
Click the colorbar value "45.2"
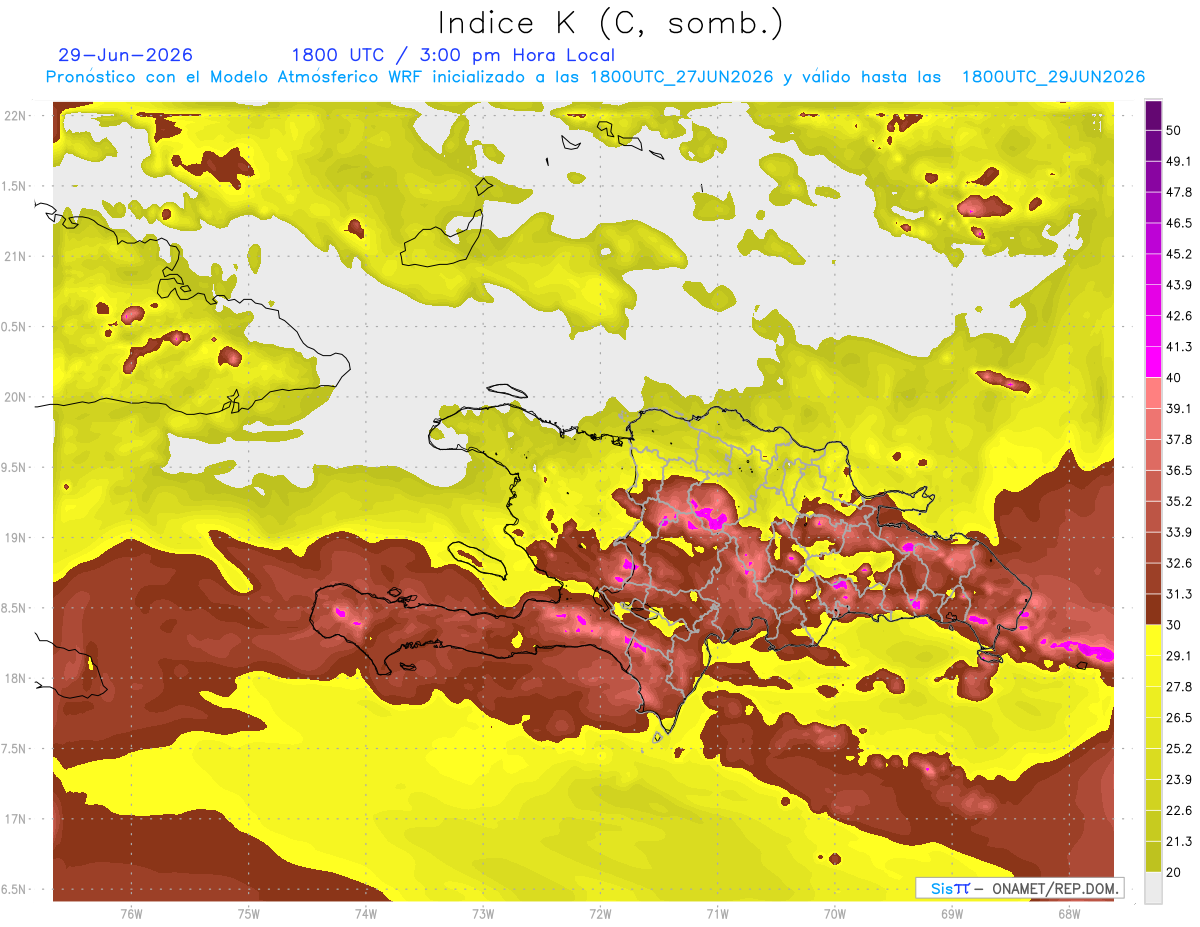1178,254
